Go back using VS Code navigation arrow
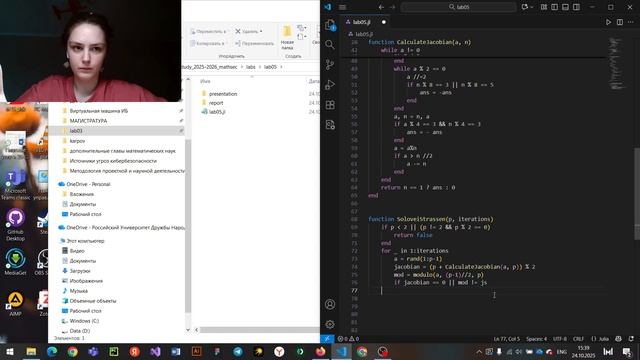This screenshot has width=640, height=360. pos(381,7)
